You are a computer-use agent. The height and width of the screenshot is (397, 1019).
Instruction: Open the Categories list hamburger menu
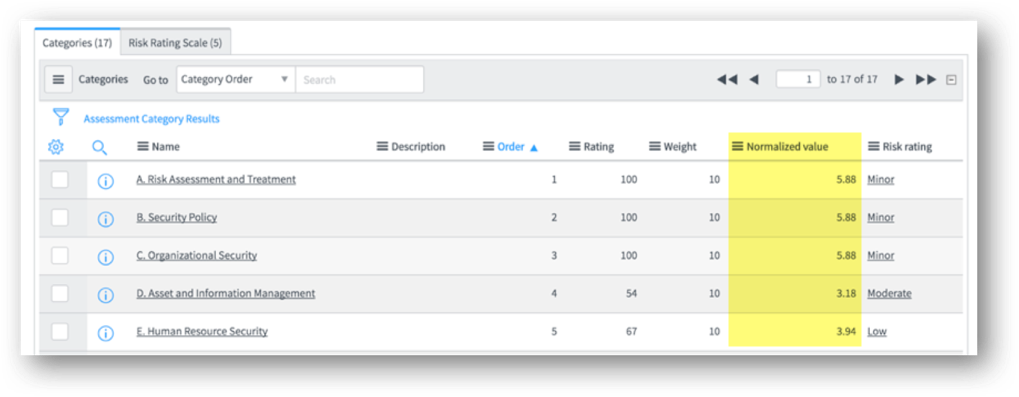click(x=58, y=79)
